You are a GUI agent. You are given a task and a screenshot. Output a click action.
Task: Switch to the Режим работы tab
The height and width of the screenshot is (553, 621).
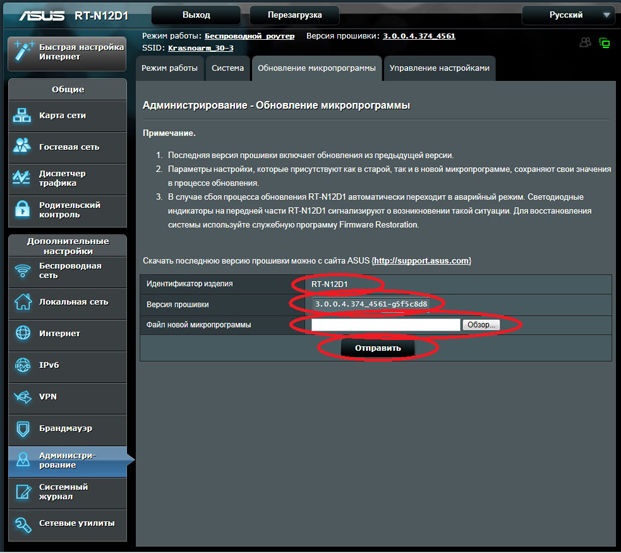170,68
